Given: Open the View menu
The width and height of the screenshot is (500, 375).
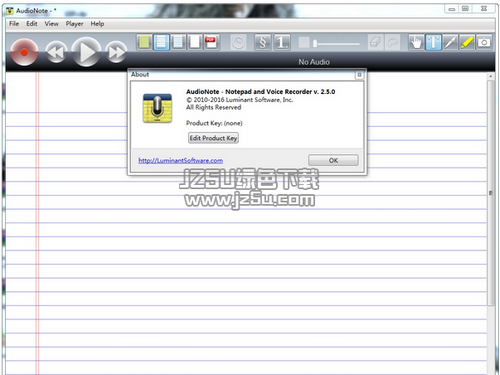Looking at the screenshot, I should pos(52,24).
